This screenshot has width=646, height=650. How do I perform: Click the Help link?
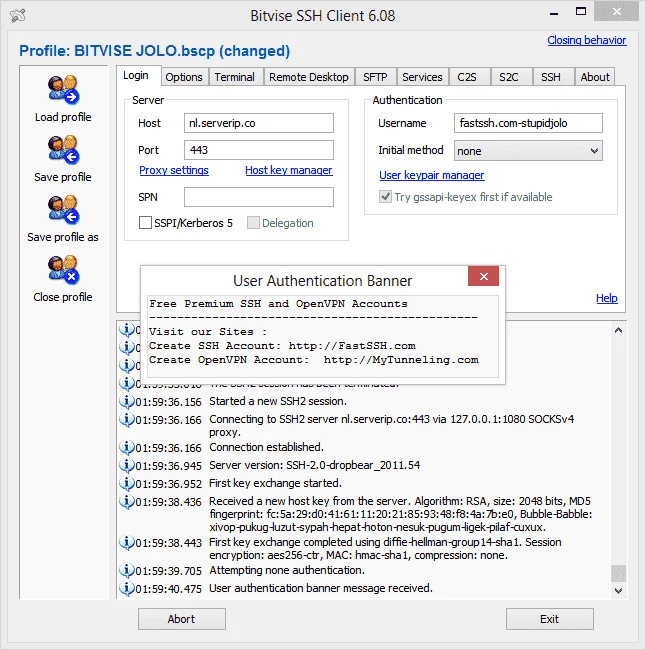tap(607, 298)
